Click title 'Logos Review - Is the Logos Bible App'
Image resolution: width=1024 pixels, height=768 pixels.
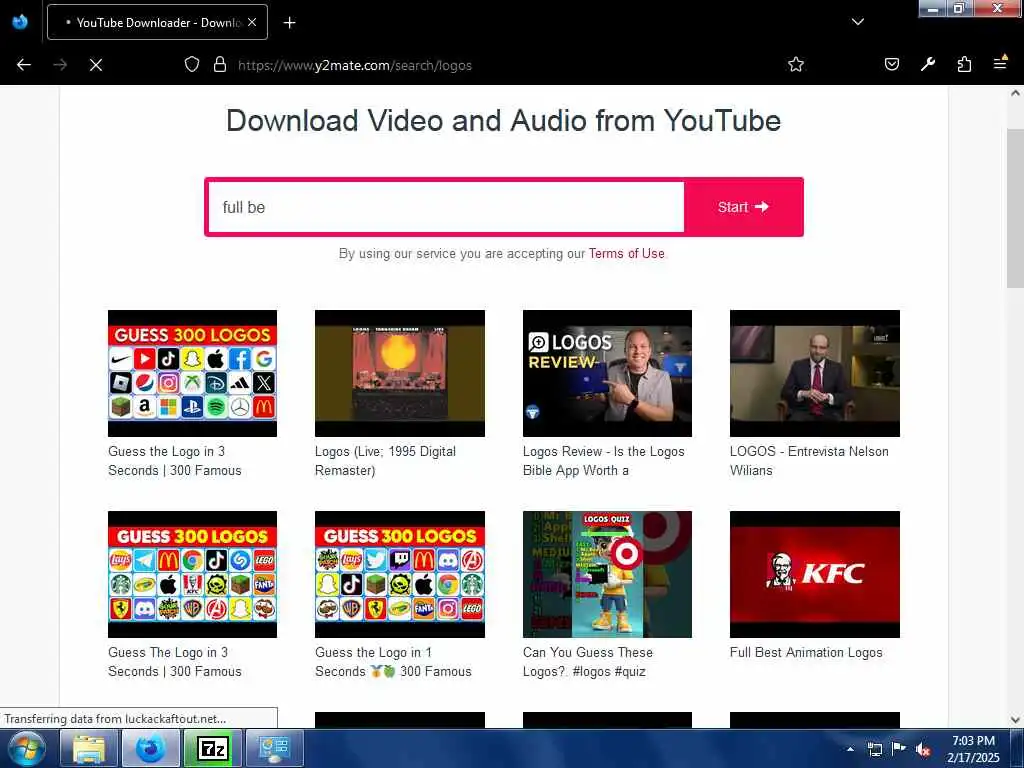[x=603, y=461]
